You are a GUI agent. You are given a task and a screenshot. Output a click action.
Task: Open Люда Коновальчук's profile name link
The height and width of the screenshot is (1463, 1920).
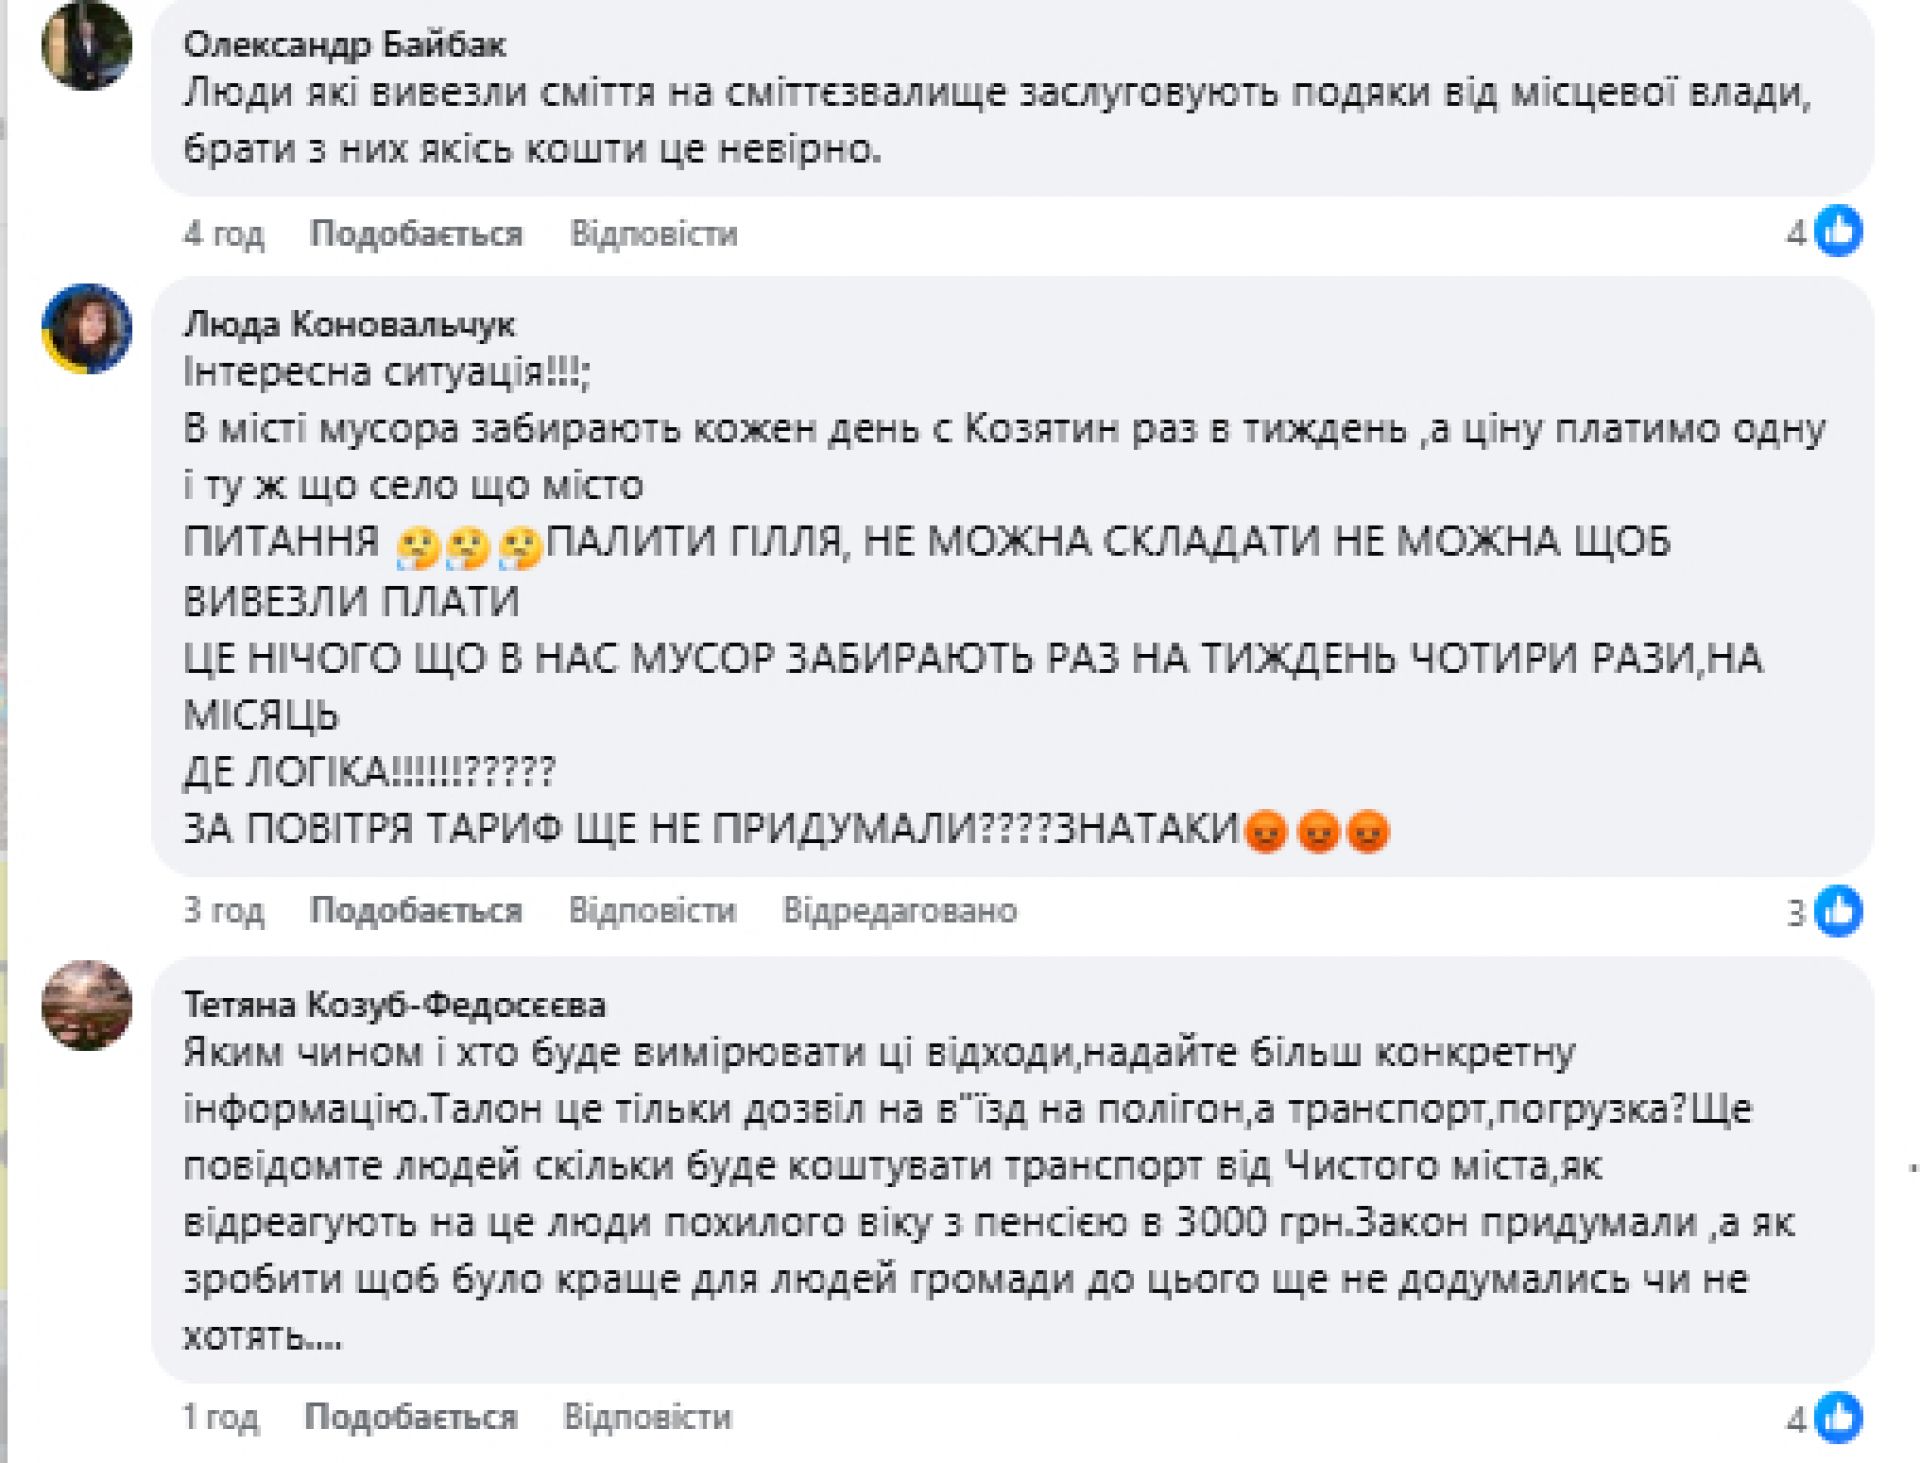[x=349, y=324]
